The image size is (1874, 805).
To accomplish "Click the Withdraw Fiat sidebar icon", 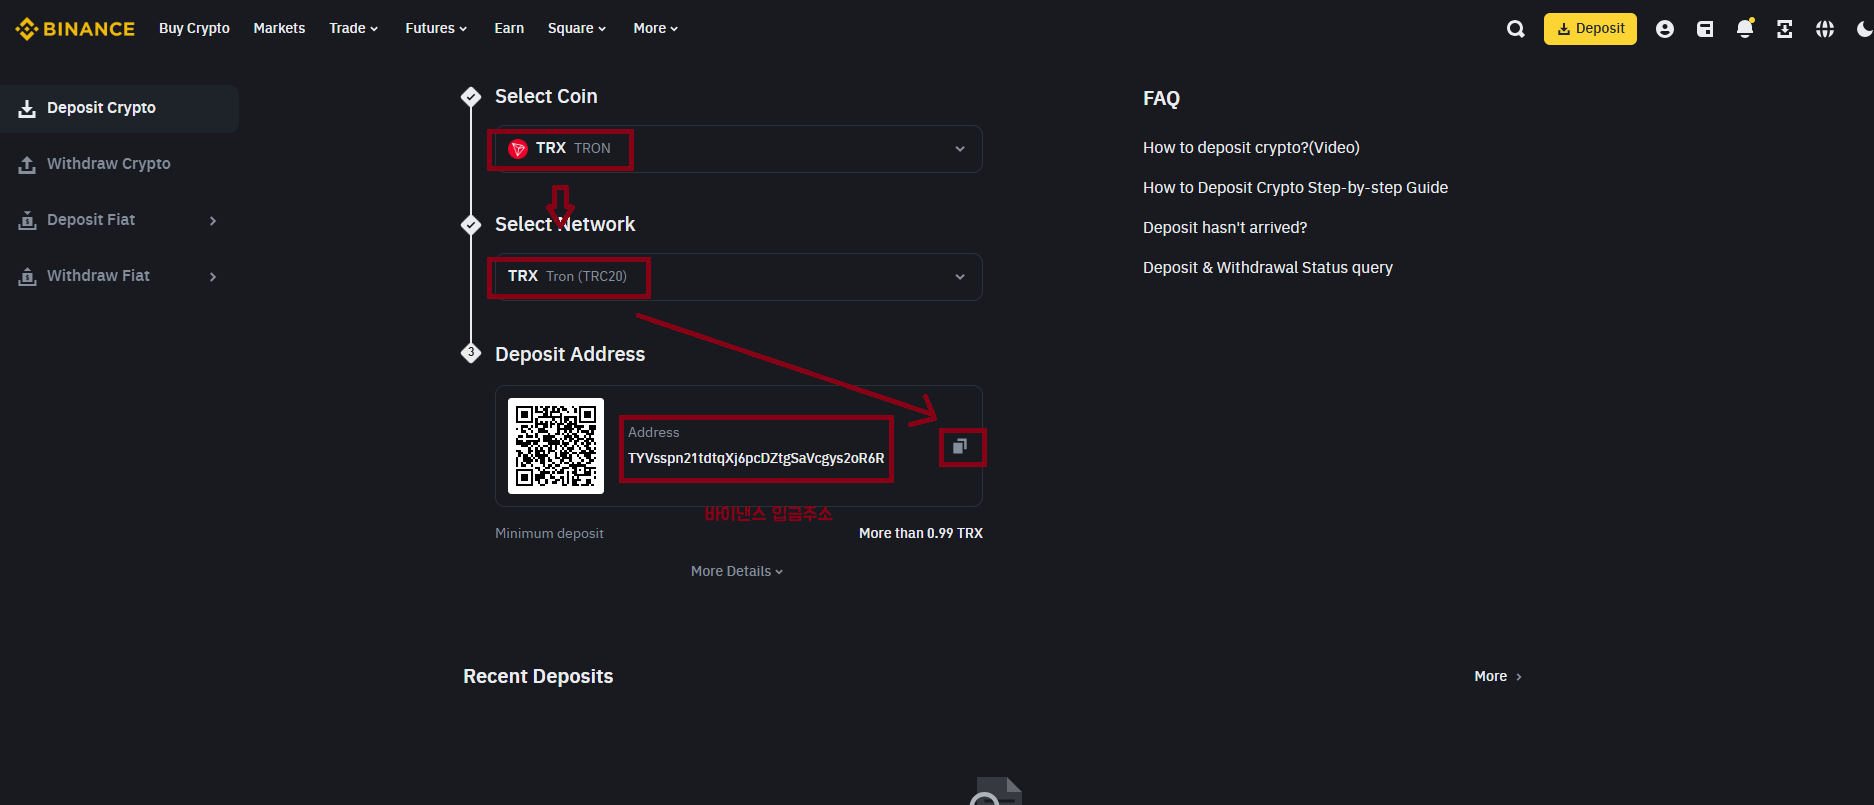I will pos(27,276).
